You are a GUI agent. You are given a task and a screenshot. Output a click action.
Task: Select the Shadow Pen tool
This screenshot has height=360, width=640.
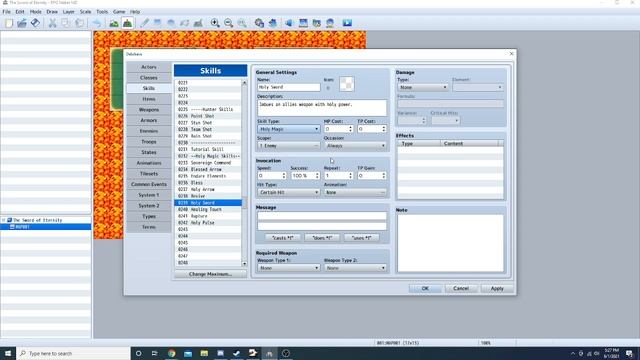pyautogui.click(x=198, y=23)
